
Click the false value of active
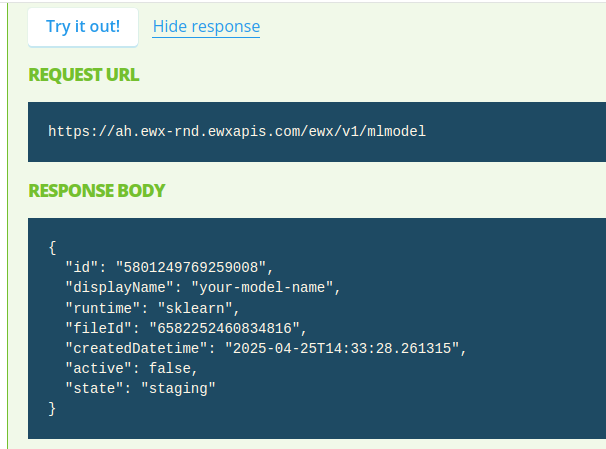(170, 368)
